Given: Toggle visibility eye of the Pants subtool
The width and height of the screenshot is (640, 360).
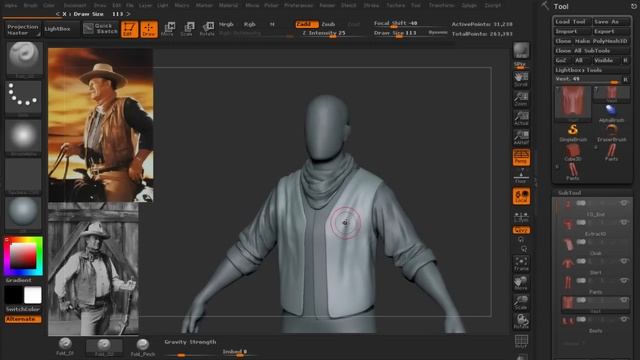Looking at the screenshot, I should pyautogui.click(x=623, y=280).
